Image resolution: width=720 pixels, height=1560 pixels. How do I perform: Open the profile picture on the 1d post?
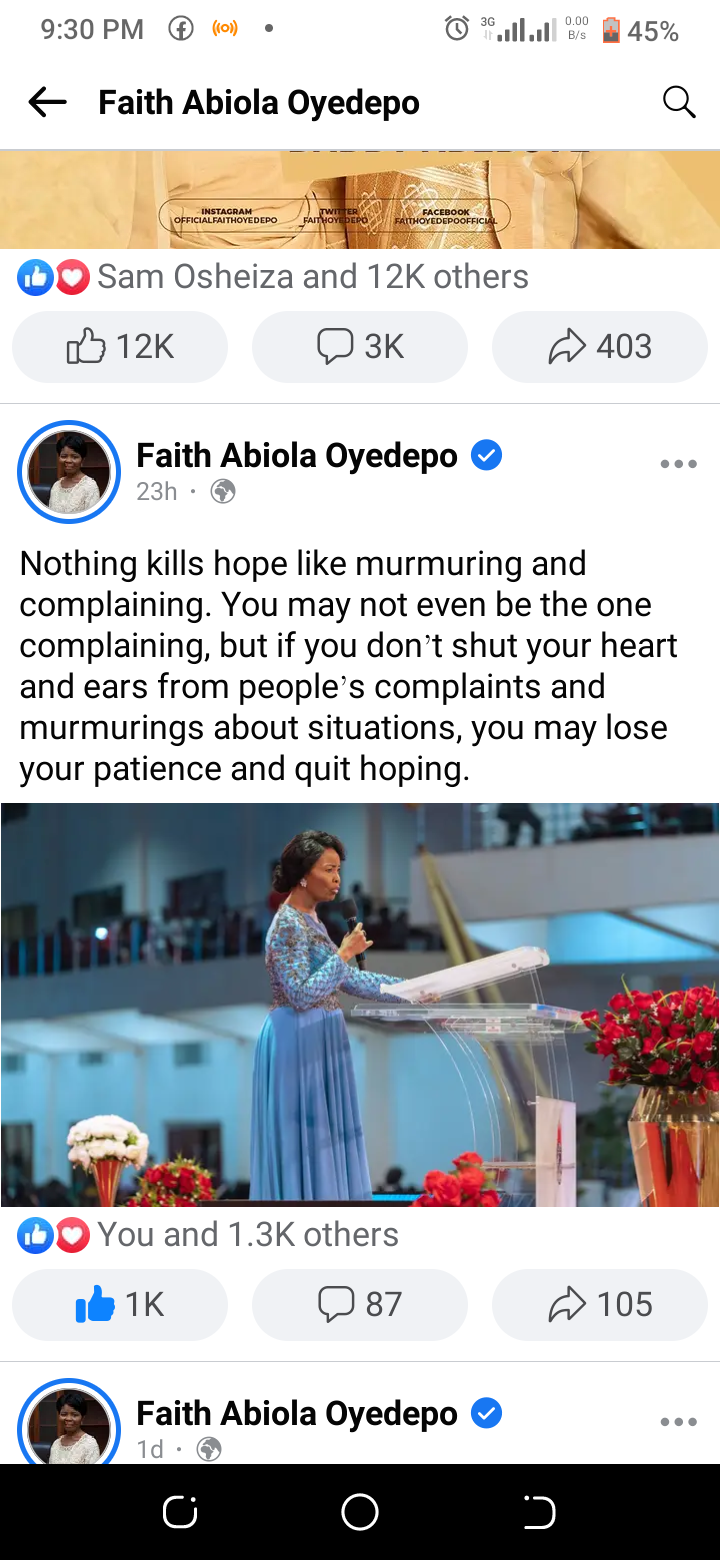click(69, 1422)
